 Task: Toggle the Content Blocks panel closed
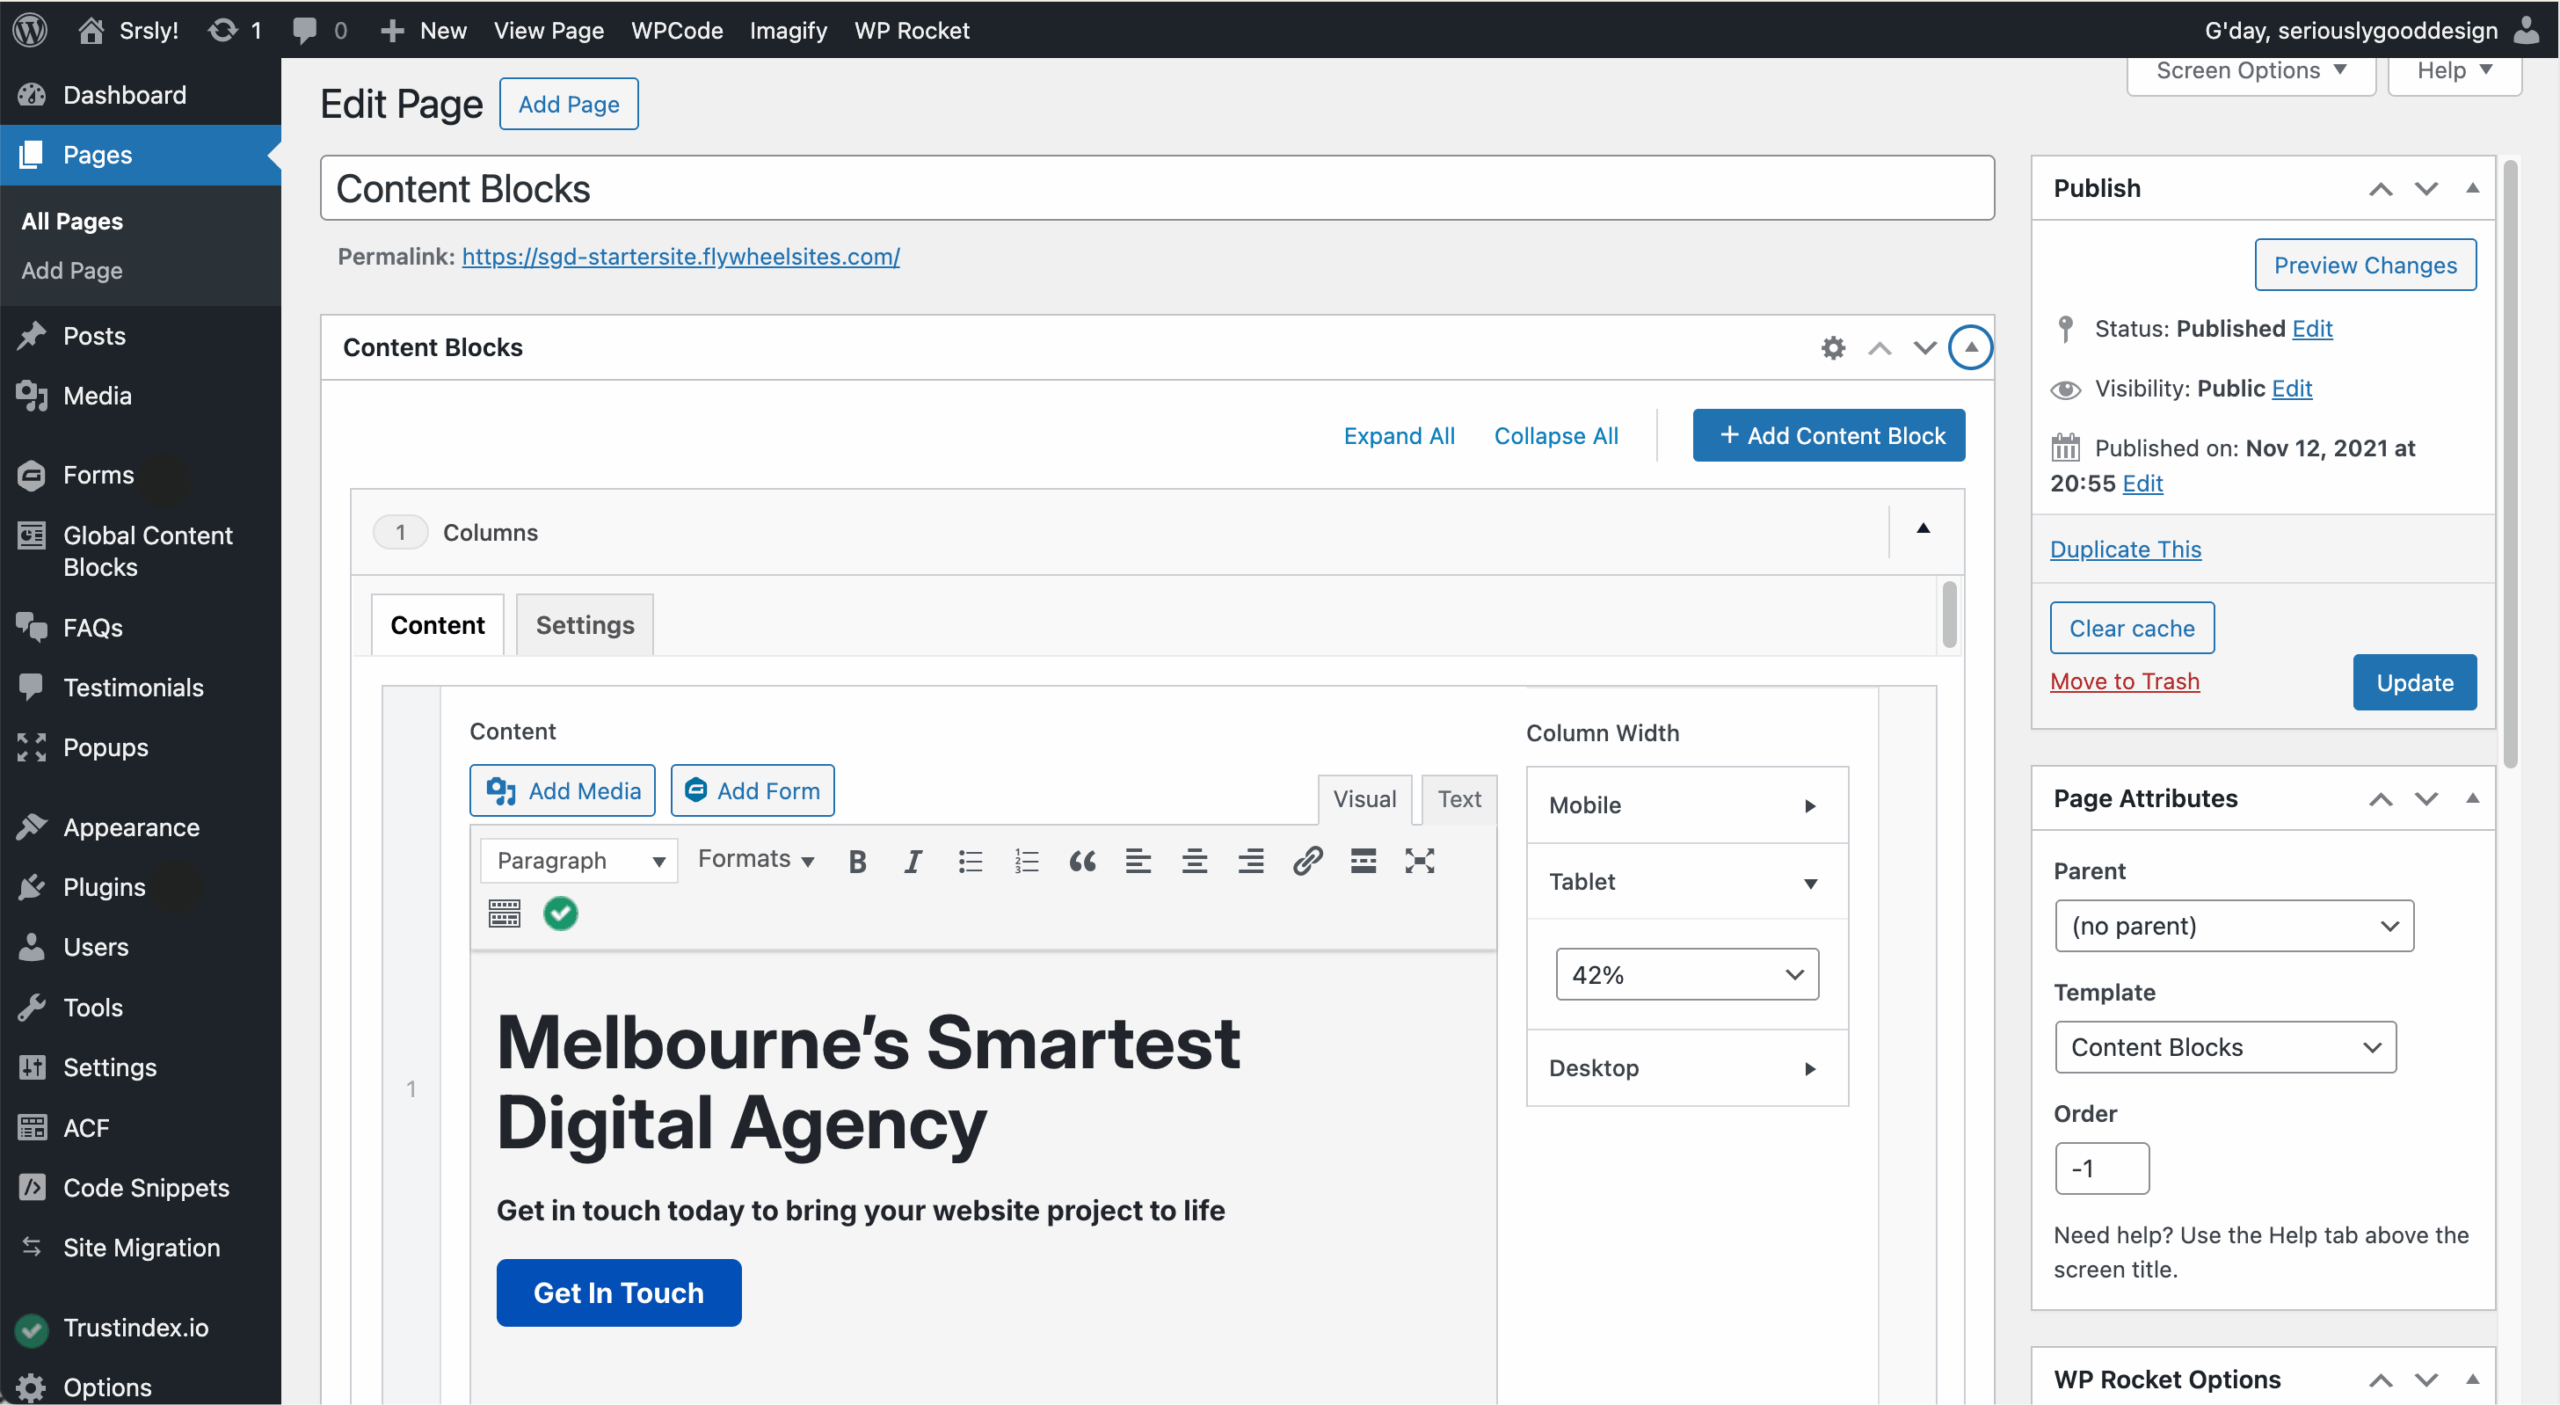click(1970, 347)
